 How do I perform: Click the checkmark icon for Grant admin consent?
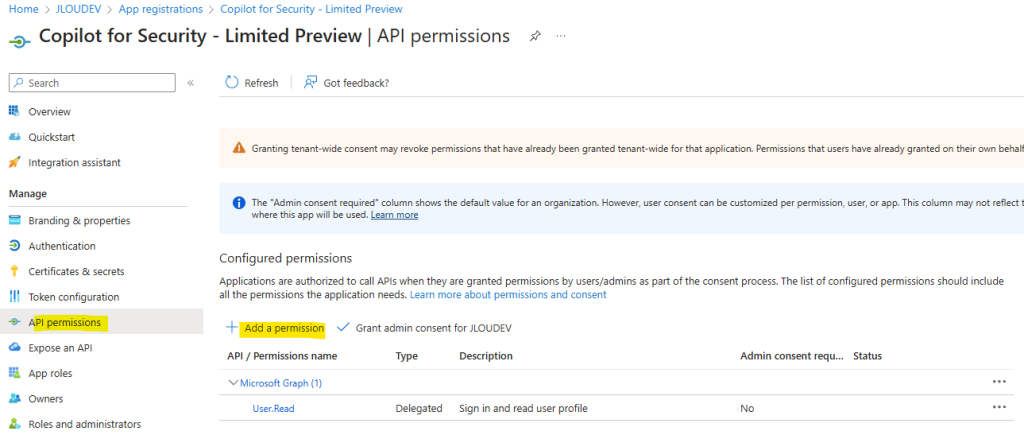click(343, 327)
